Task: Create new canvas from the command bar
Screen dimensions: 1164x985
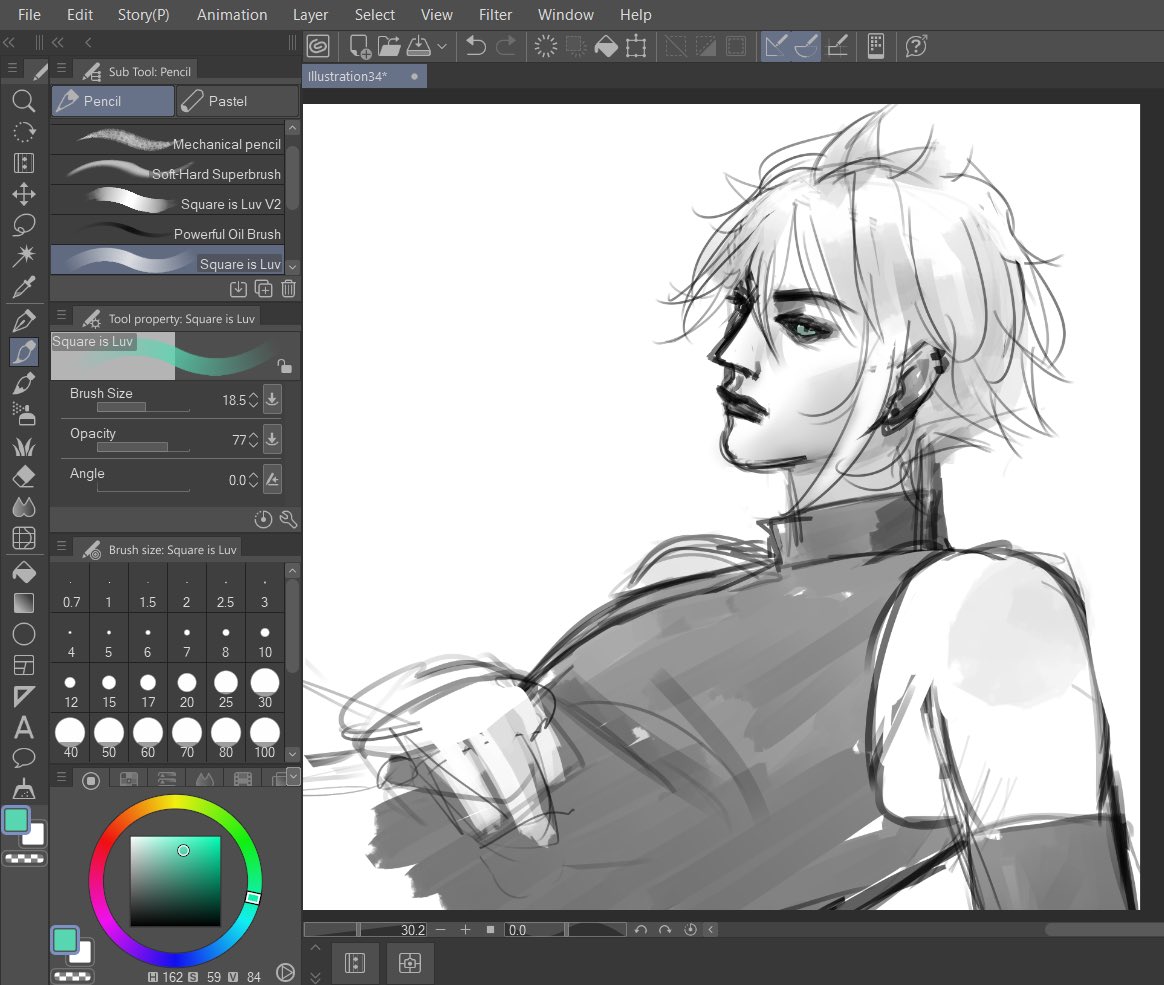Action: point(360,46)
